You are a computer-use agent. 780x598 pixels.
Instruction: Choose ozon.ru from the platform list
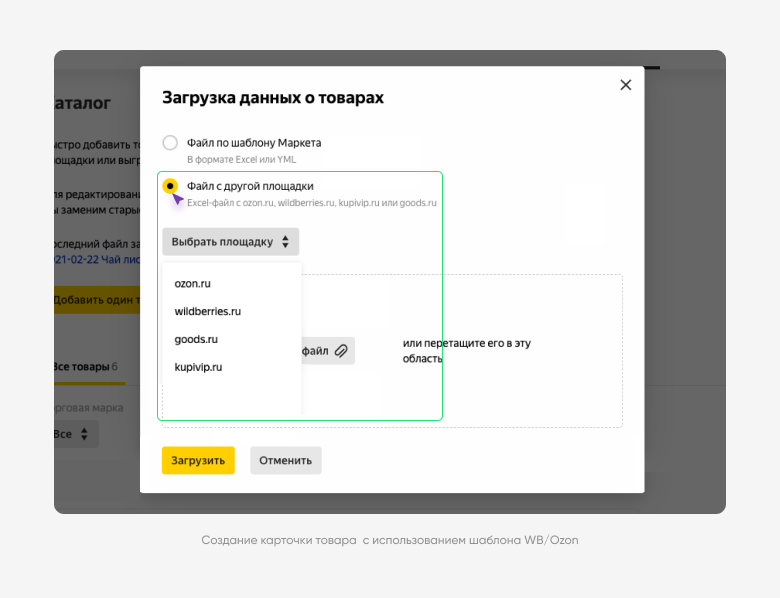(193, 284)
